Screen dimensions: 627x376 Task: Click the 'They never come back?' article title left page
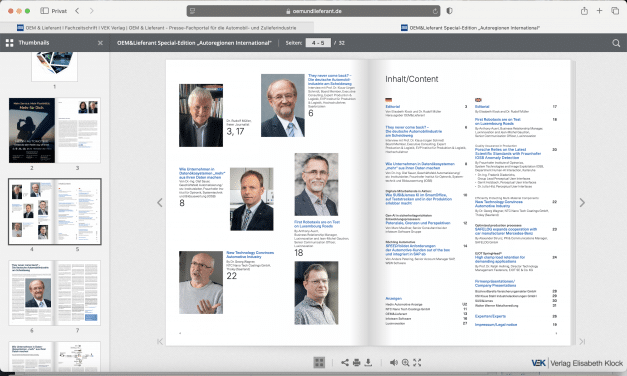(x=330, y=80)
